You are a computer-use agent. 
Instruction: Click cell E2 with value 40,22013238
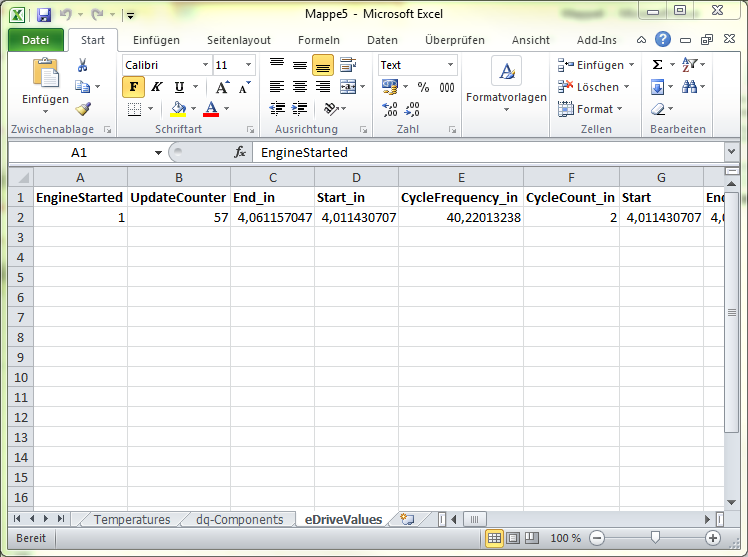point(461,217)
